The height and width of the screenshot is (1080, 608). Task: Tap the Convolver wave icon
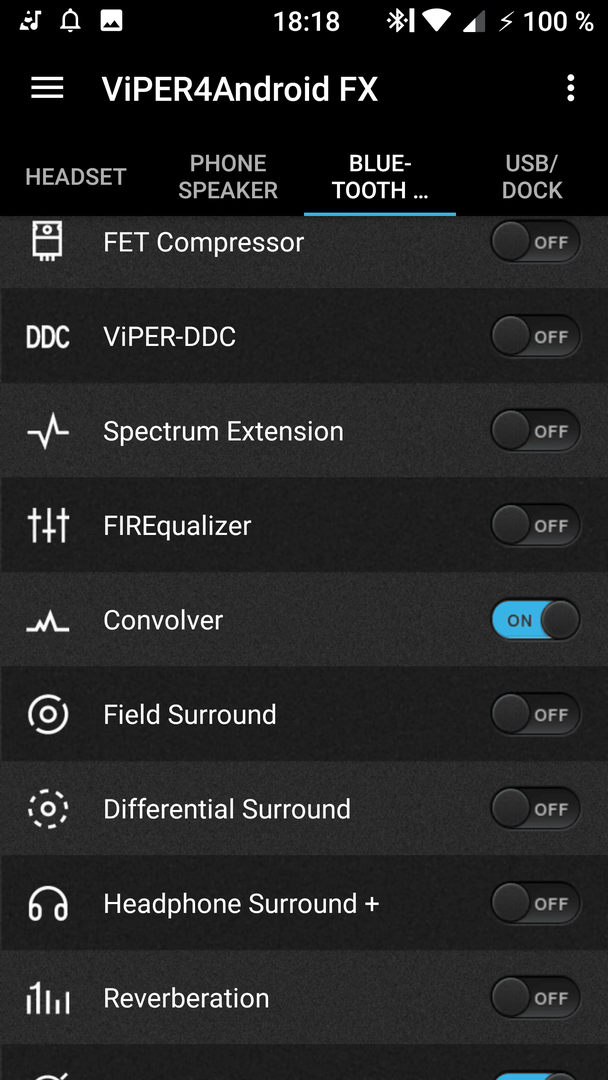point(47,621)
